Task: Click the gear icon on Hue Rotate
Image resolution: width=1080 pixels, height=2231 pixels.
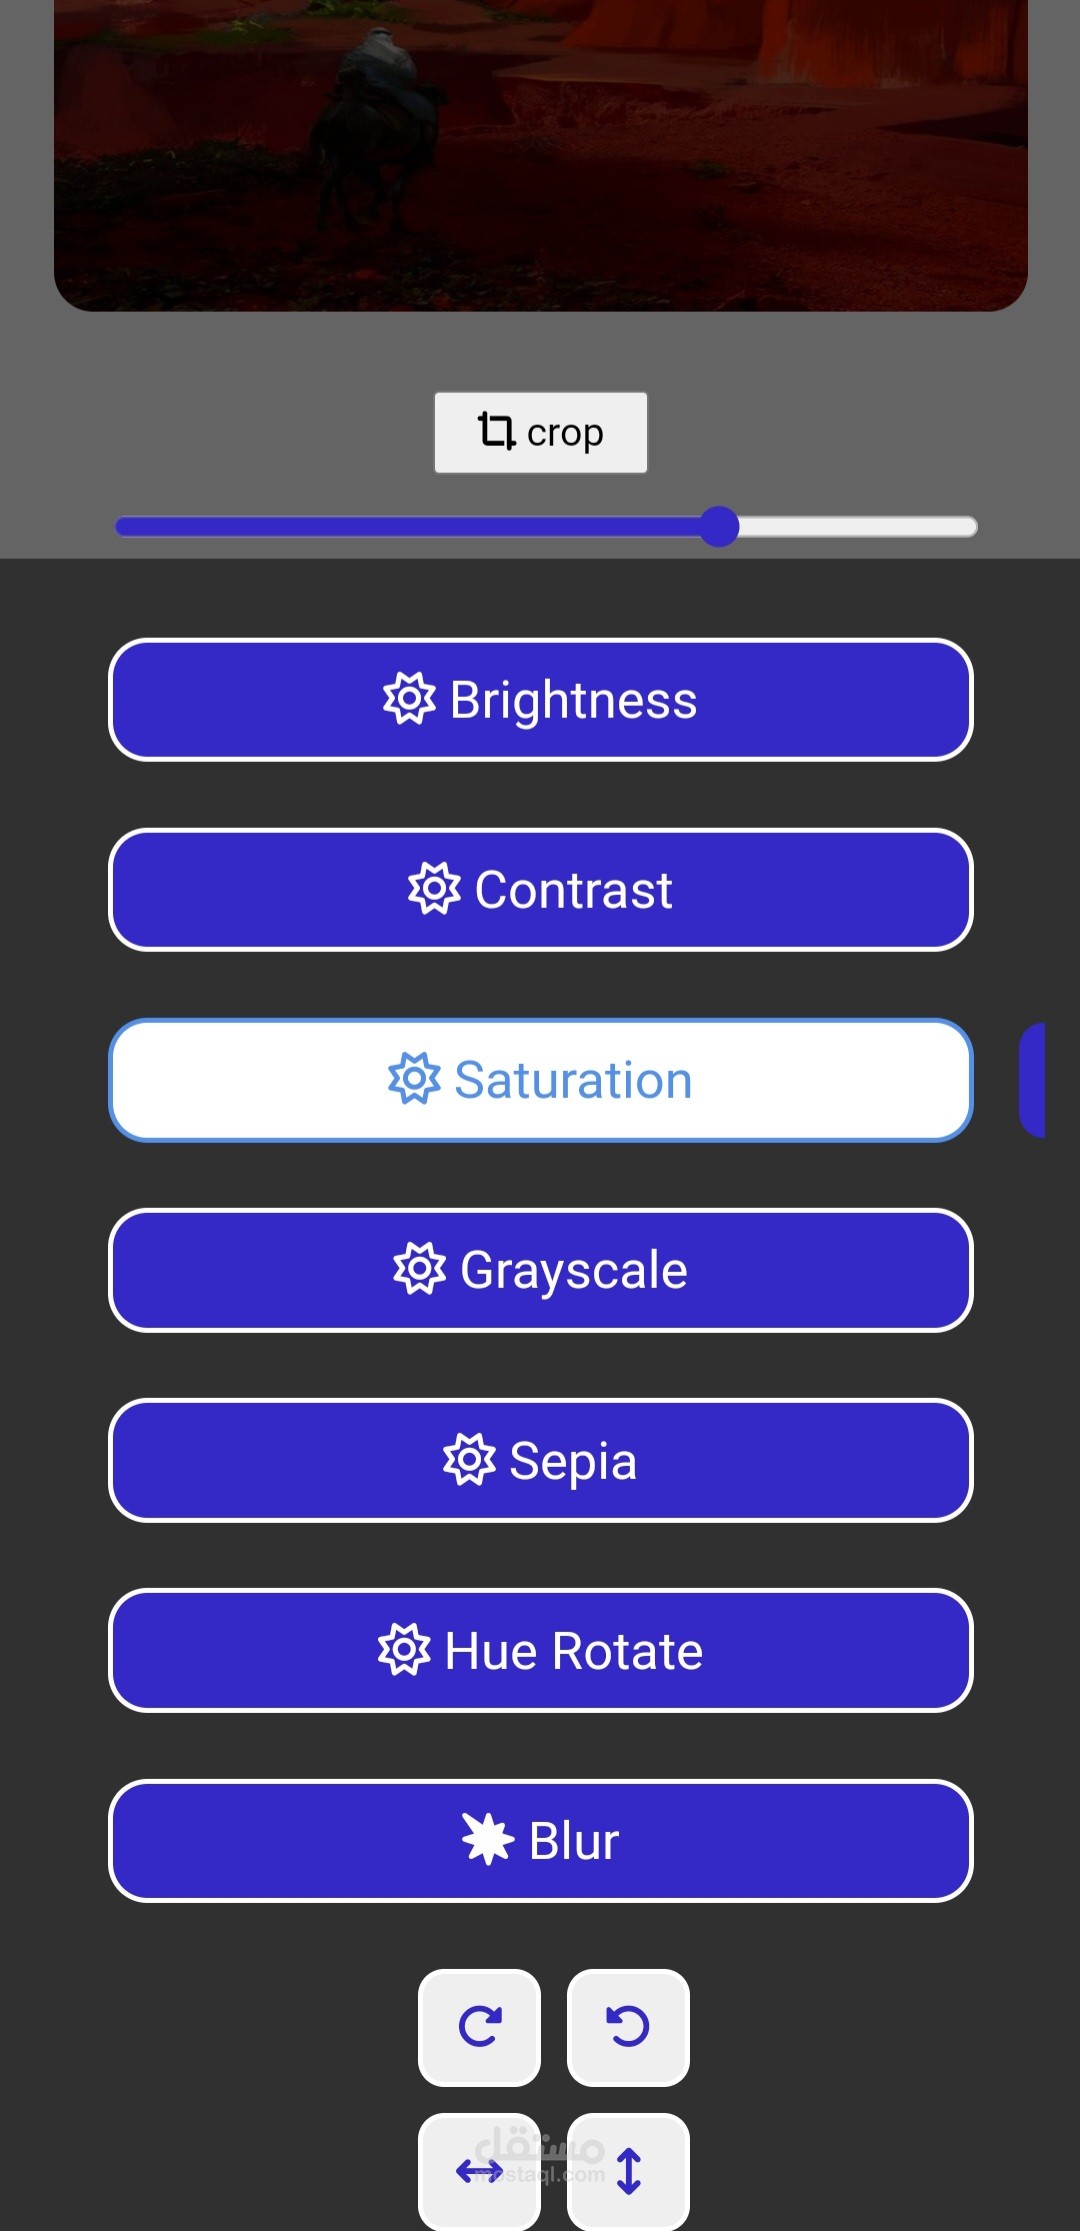Action: pos(404,1650)
